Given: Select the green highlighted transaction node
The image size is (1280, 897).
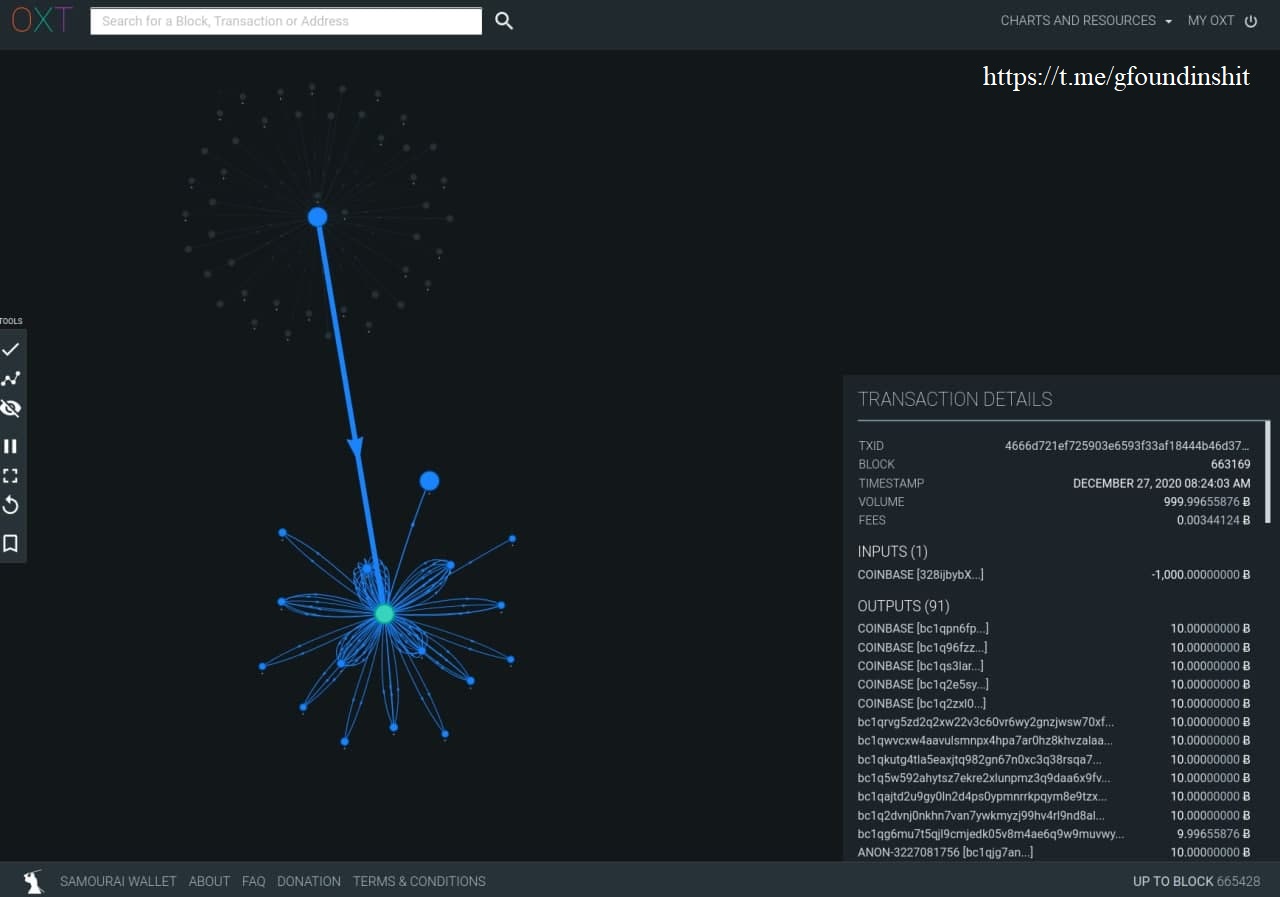Looking at the screenshot, I should pyautogui.click(x=384, y=613).
